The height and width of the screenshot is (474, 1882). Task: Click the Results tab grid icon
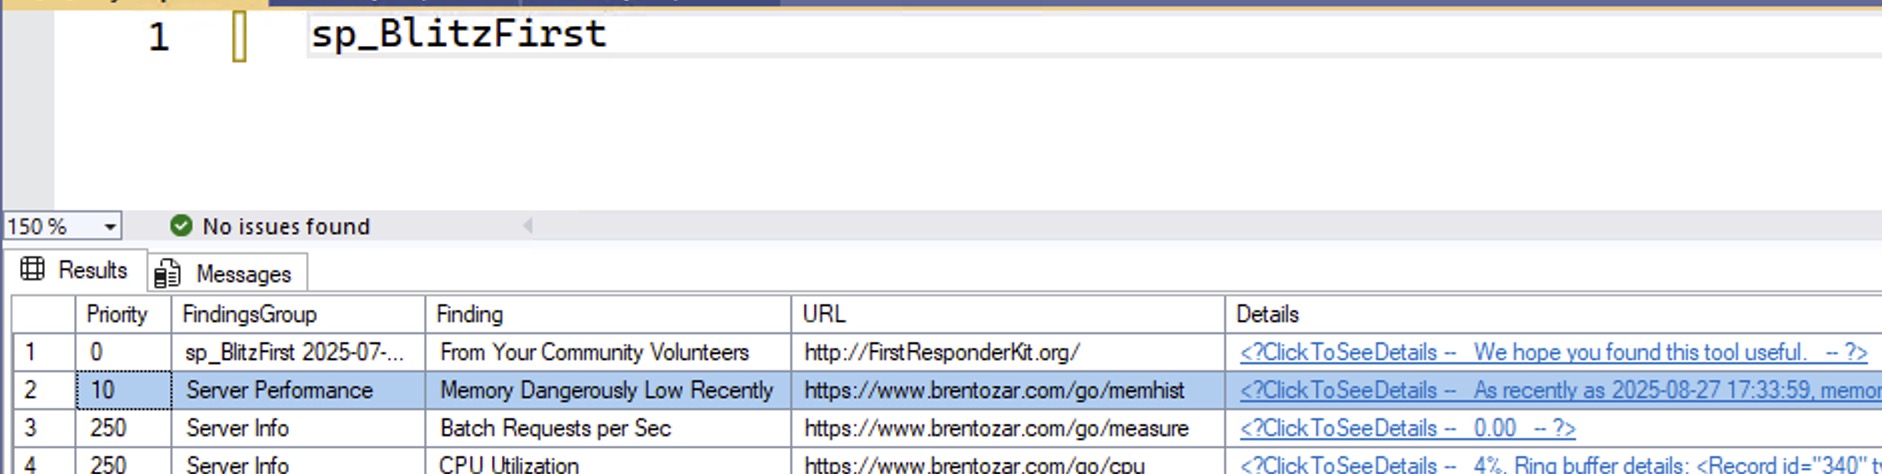[33, 269]
